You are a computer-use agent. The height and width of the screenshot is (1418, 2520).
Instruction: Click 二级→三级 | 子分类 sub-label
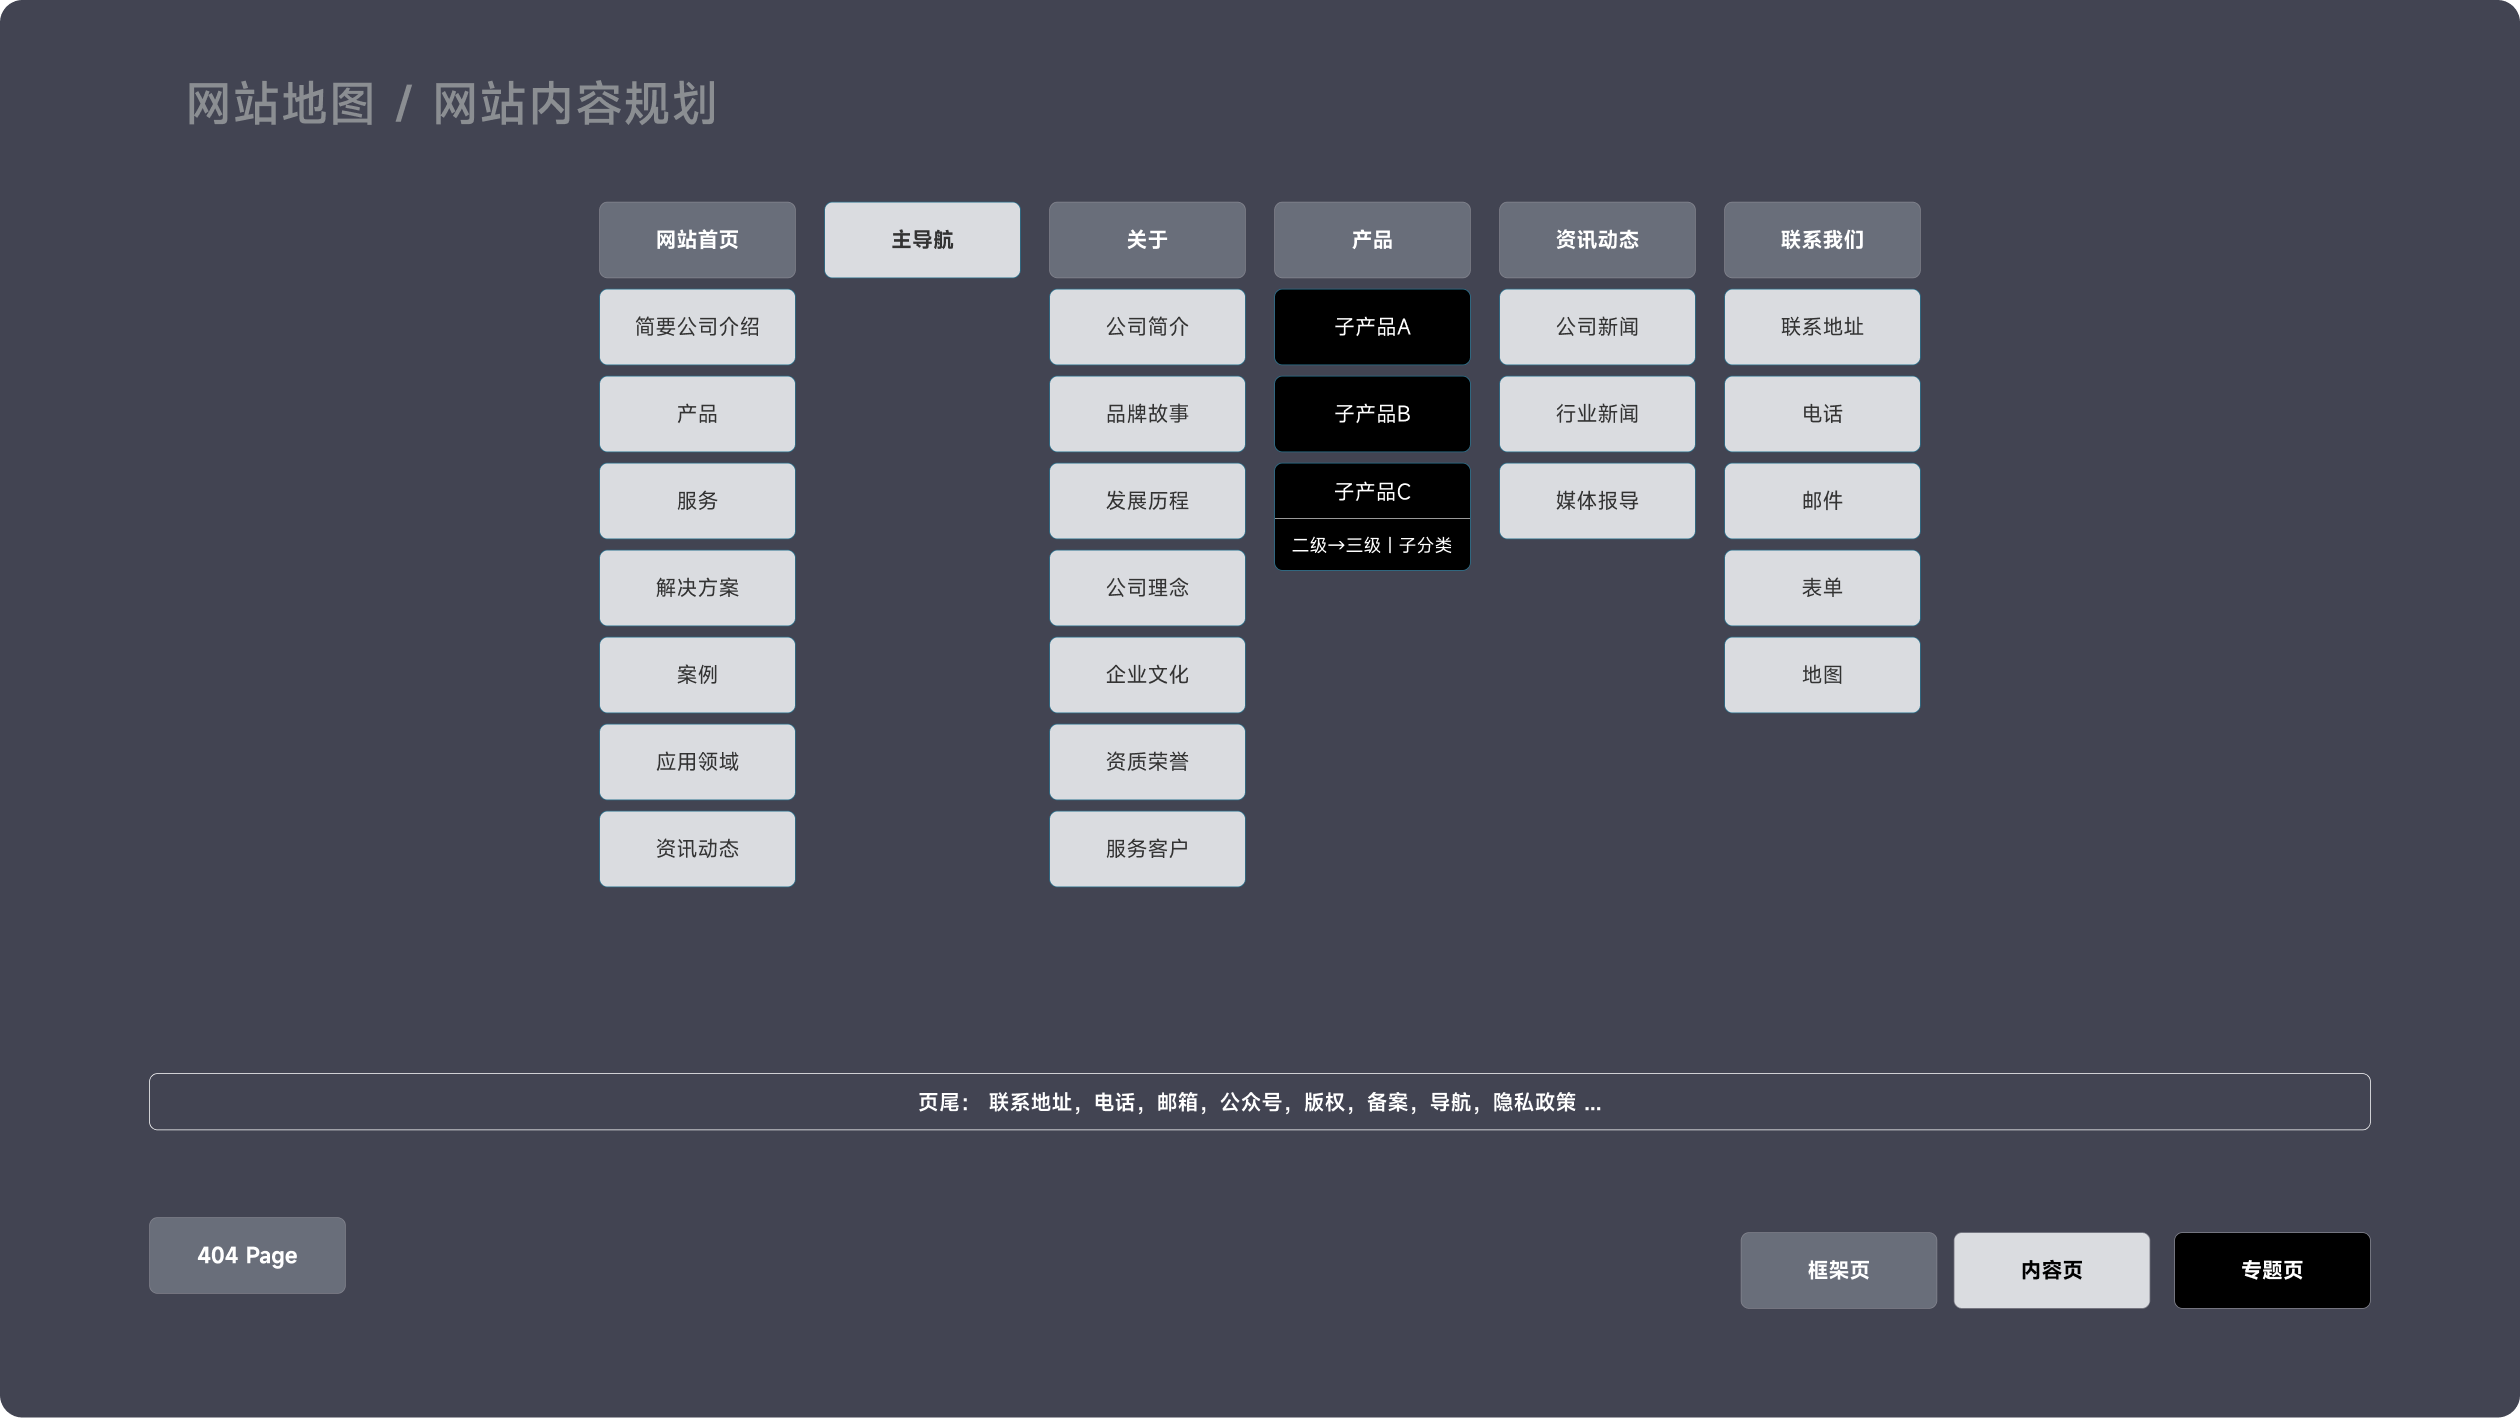1372,545
